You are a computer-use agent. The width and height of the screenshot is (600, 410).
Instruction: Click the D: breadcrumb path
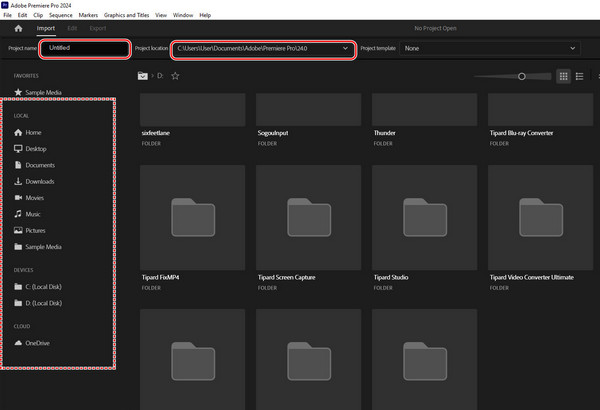click(160, 76)
